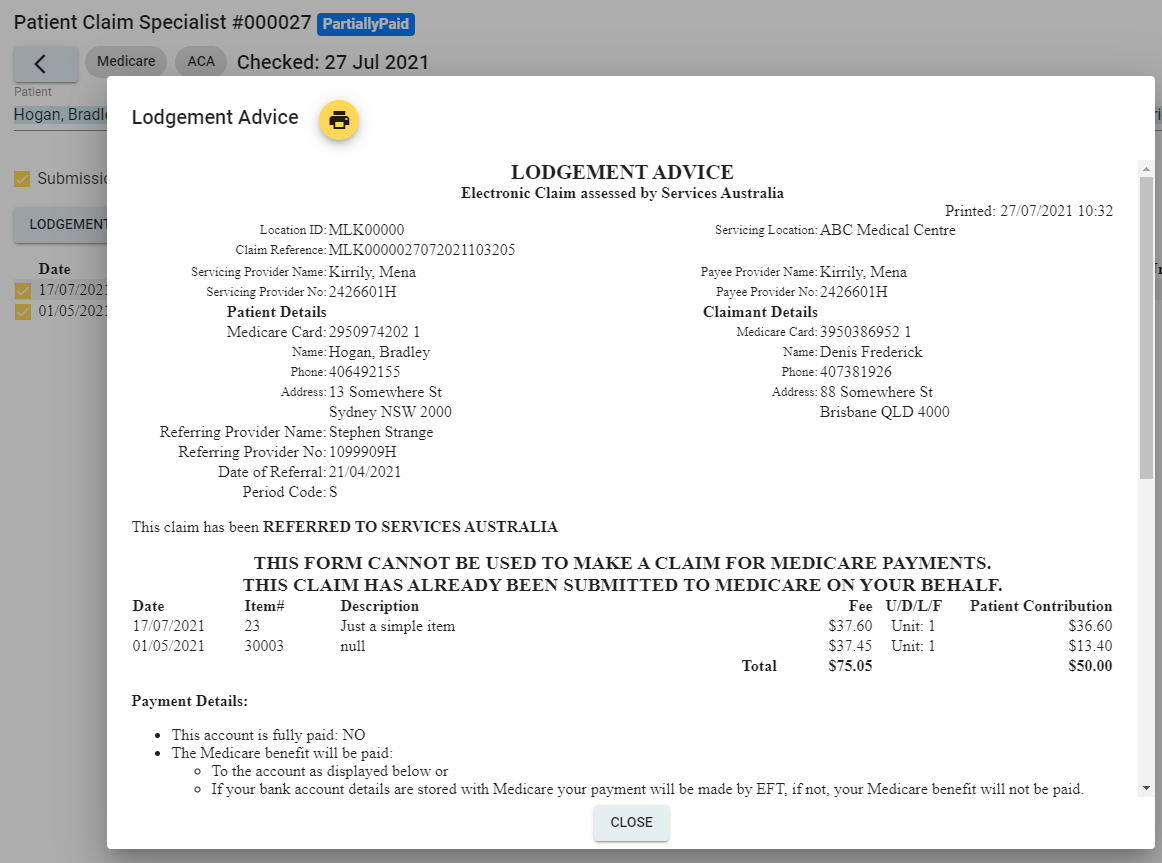This screenshot has height=863, width=1162.
Task: Click Location ID value MLK00000
Action: pyautogui.click(x=367, y=230)
